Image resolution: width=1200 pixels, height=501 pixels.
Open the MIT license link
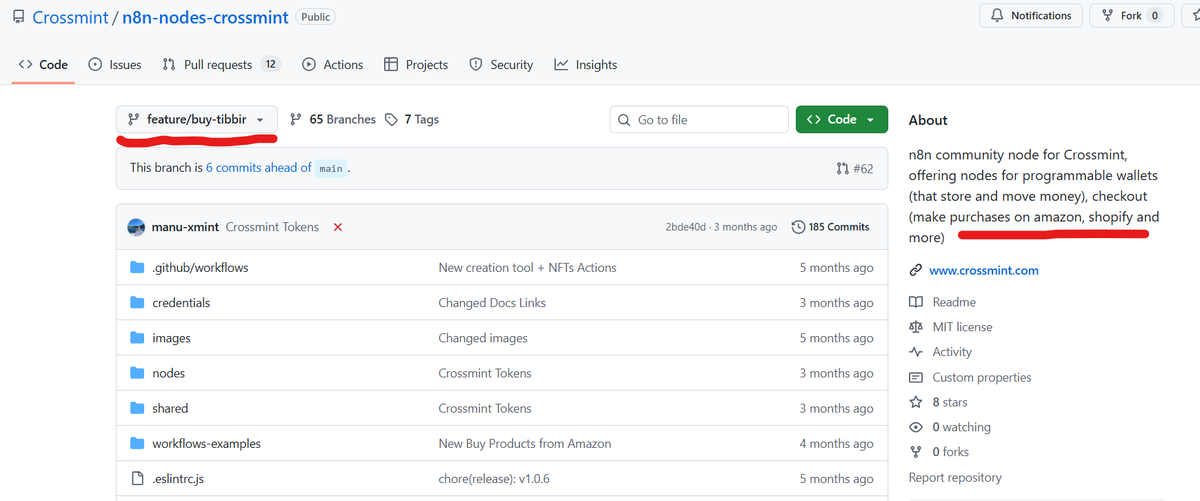click(x=962, y=327)
